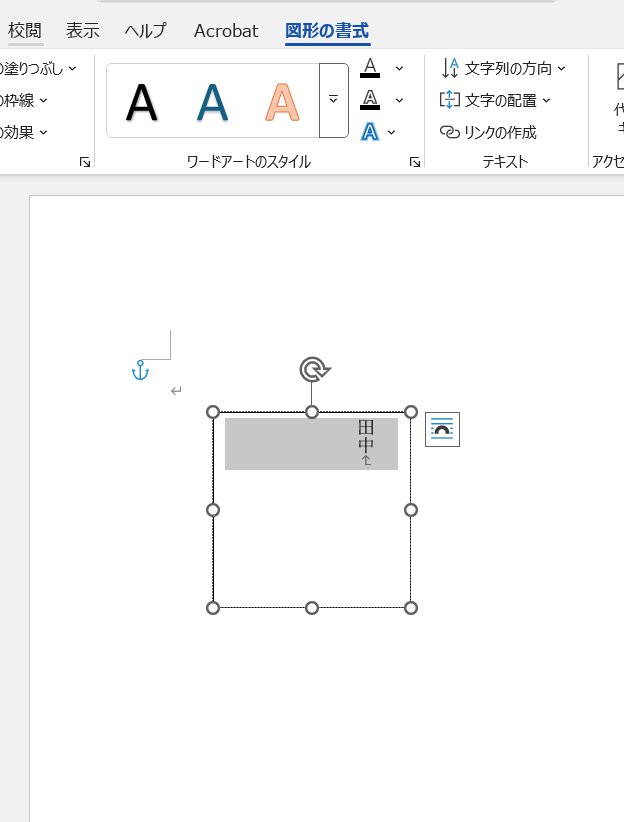The width and height of the screenshot is (624, 822).
Task: Open the text effects dropdown arrow
Action: pyautogui.click(x=391, y=132)
